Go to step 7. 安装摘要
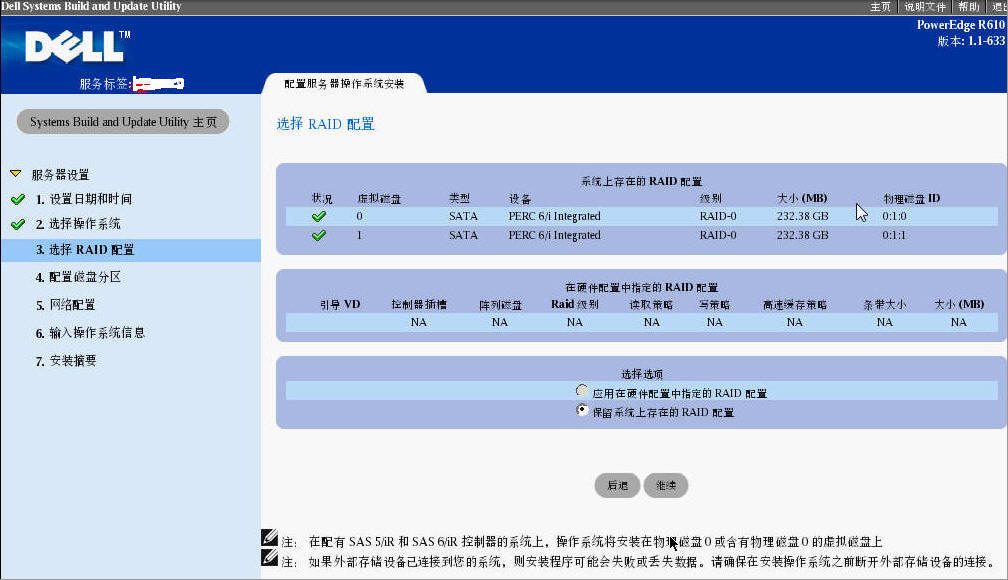Viewport: 1008px width, 580px height. [x=66, y=361]
